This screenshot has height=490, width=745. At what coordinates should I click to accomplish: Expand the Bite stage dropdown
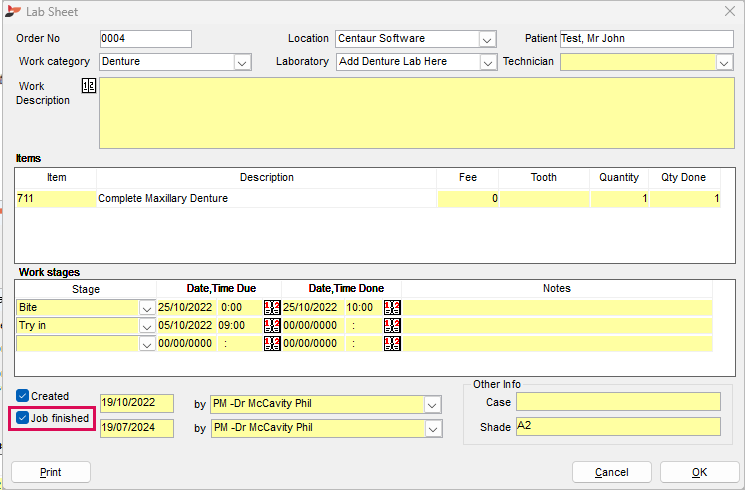[x=147, y=308]
